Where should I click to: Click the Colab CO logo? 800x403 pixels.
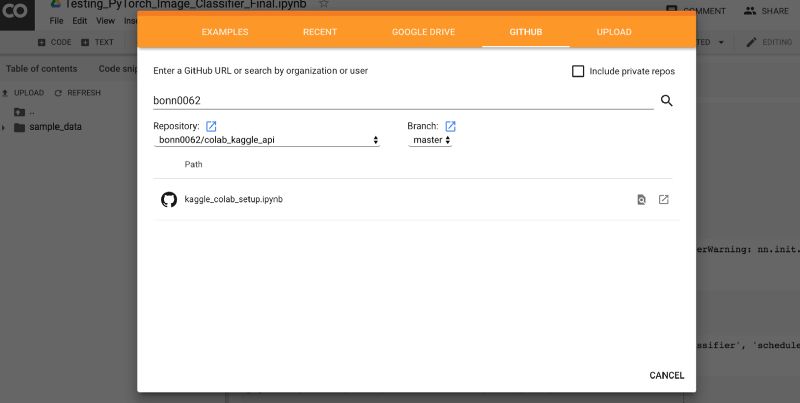coord(16,13)
